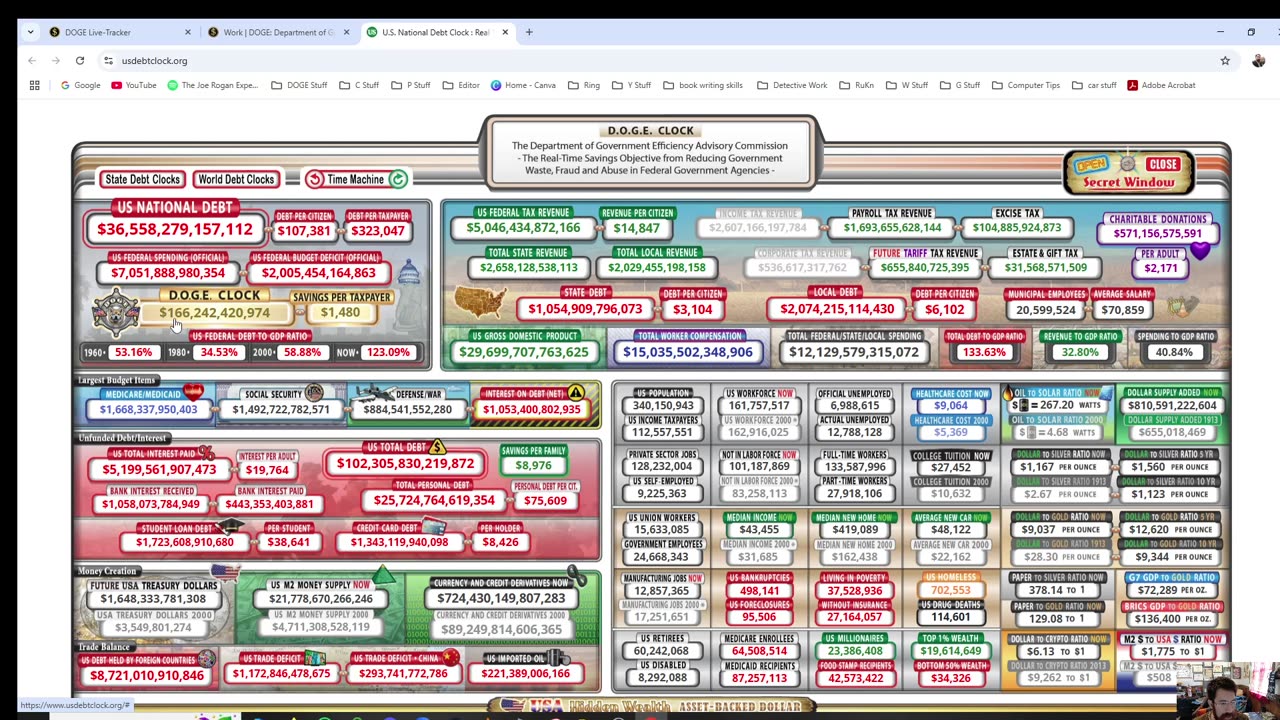Reload the current page
This screenshot has height=720, width=1280.
[x=80, y=61]
